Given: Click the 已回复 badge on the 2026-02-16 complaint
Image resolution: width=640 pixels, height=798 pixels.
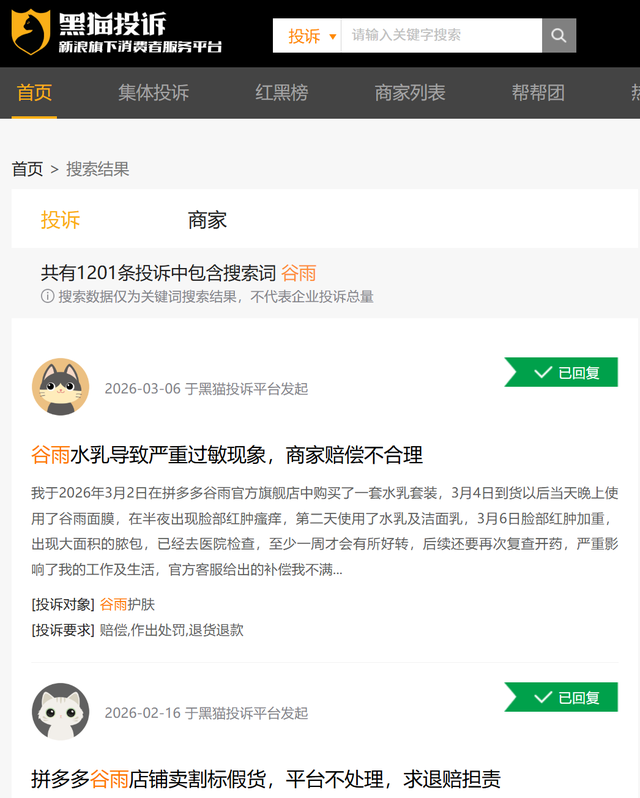Looking at the screenshot, I should click(x=561, y=697).
